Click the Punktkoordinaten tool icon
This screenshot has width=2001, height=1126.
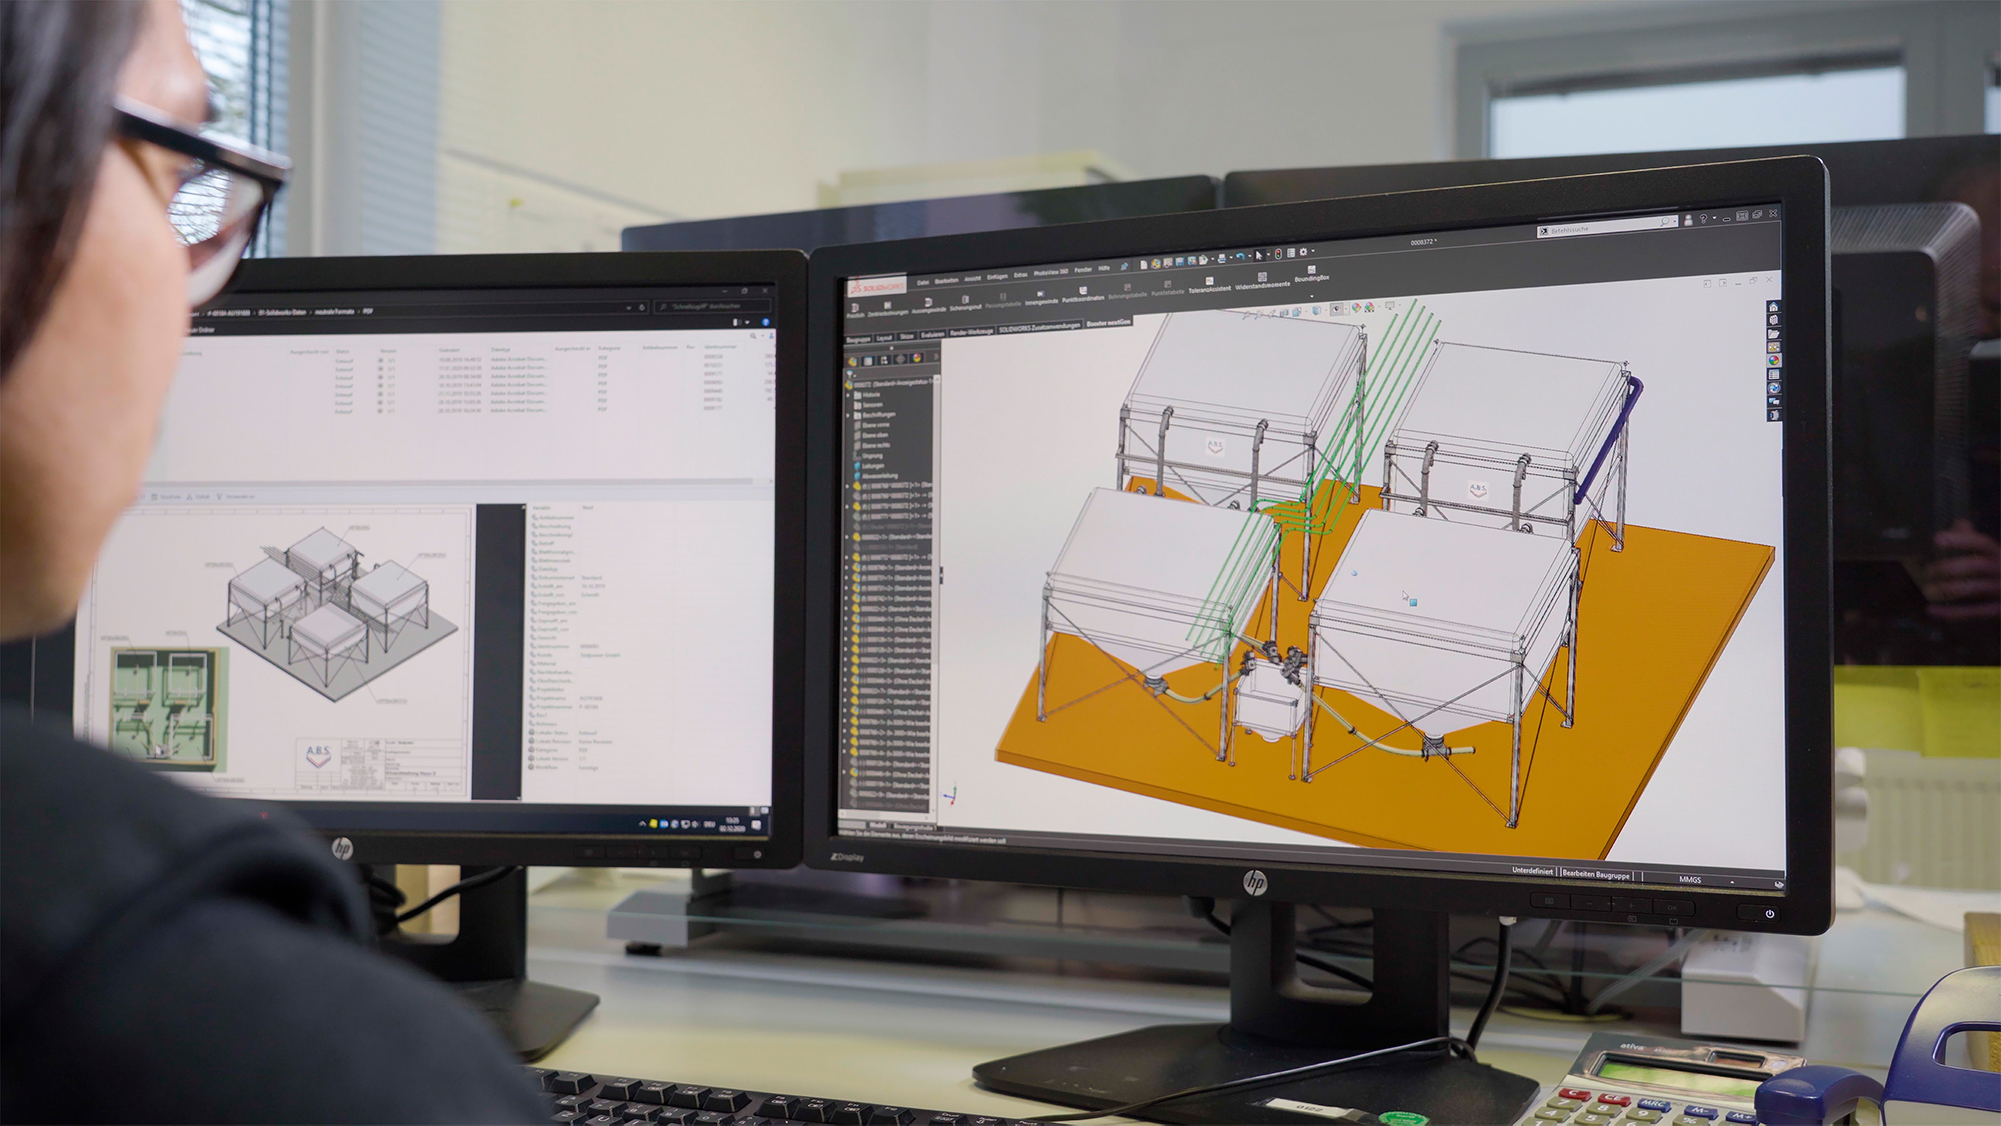pos(1083,291)
